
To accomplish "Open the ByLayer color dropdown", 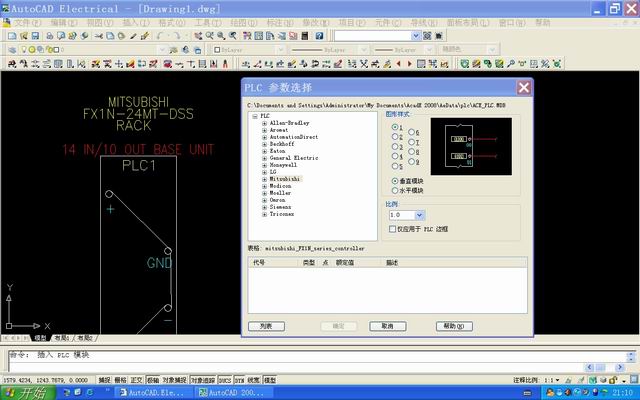I will [250, 48].
